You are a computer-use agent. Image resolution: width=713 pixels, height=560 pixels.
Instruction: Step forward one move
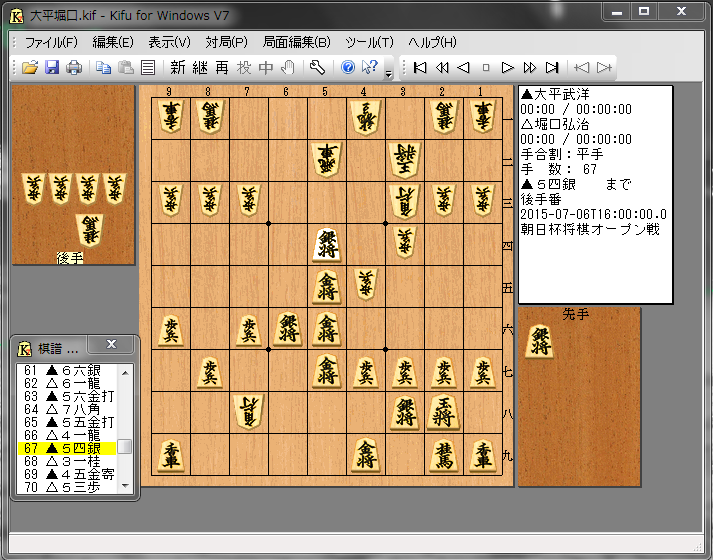tap(507, 68)
